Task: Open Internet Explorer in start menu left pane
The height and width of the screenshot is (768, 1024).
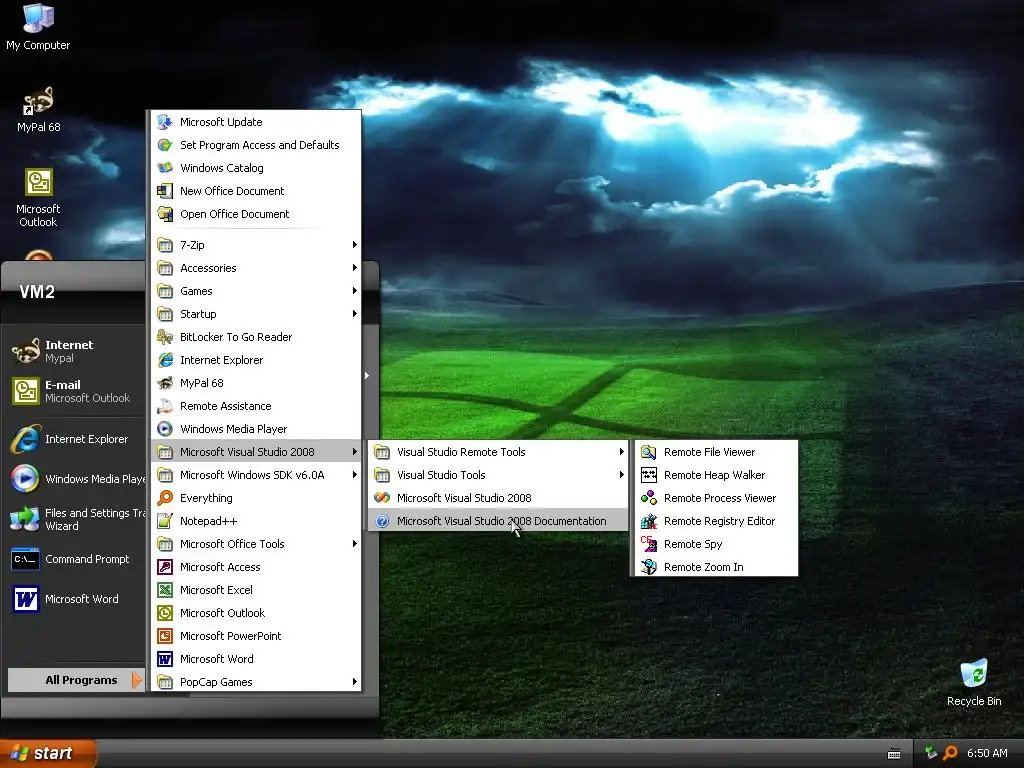Action: 76,439
